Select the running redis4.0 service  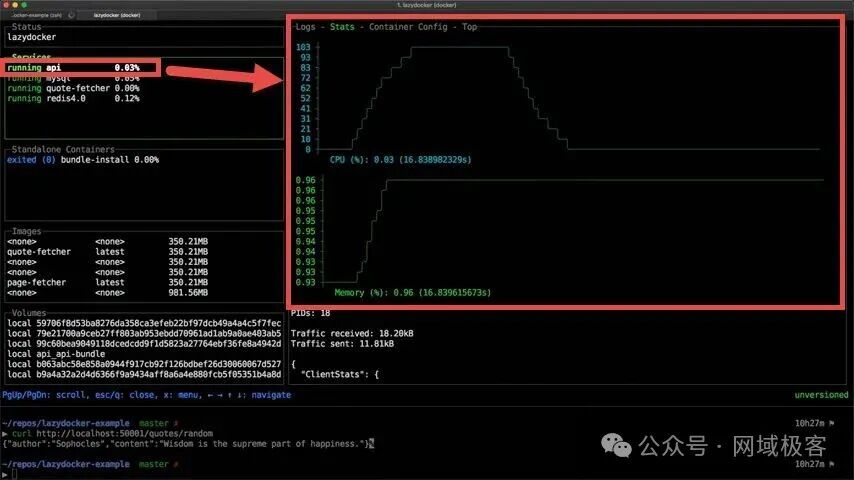[74, 99]
